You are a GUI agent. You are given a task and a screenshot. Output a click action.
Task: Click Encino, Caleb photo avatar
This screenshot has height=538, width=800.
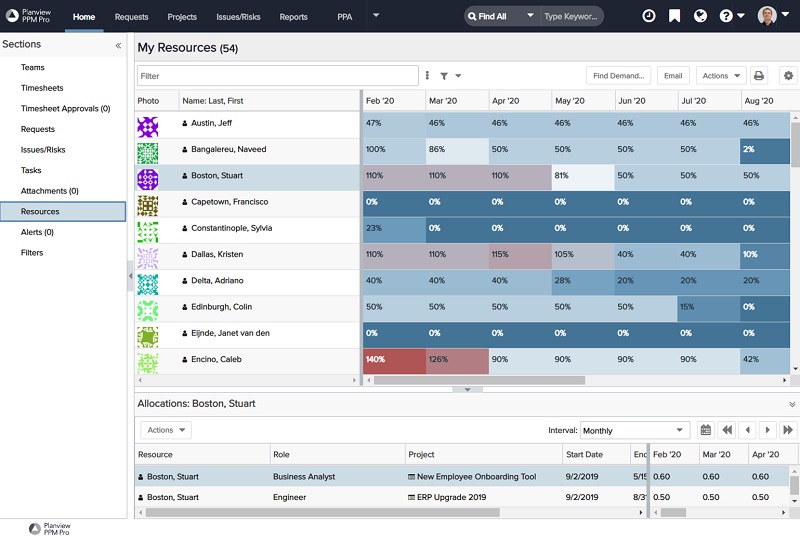click(x=147, y=363)
